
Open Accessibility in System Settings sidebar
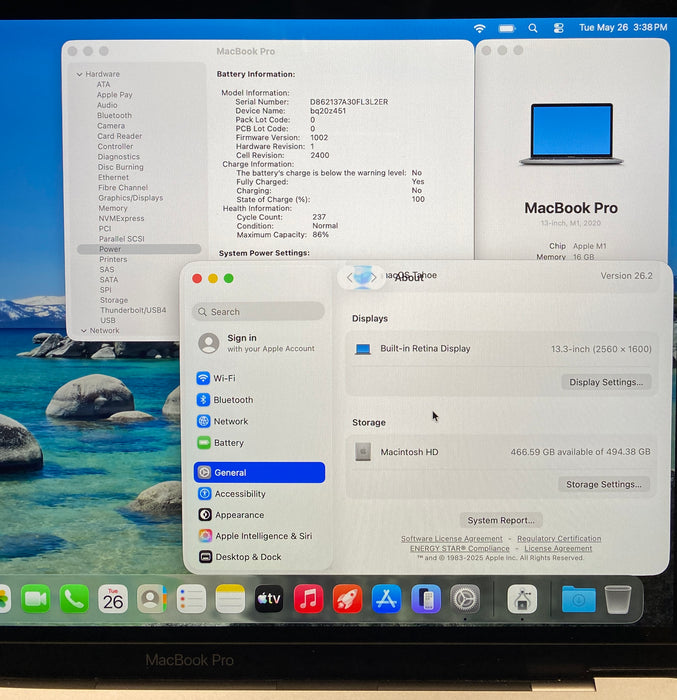tap(259, 493)
